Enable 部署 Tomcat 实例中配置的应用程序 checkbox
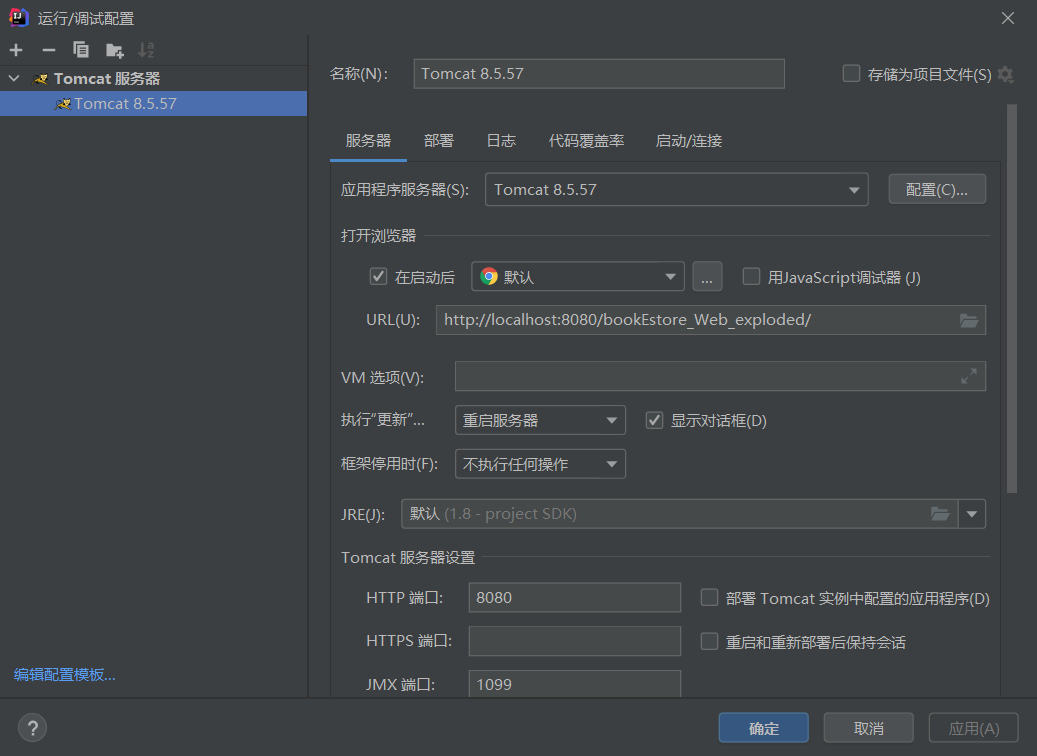The height and width of the screenshot is (756, 1037). click(710, 597)
